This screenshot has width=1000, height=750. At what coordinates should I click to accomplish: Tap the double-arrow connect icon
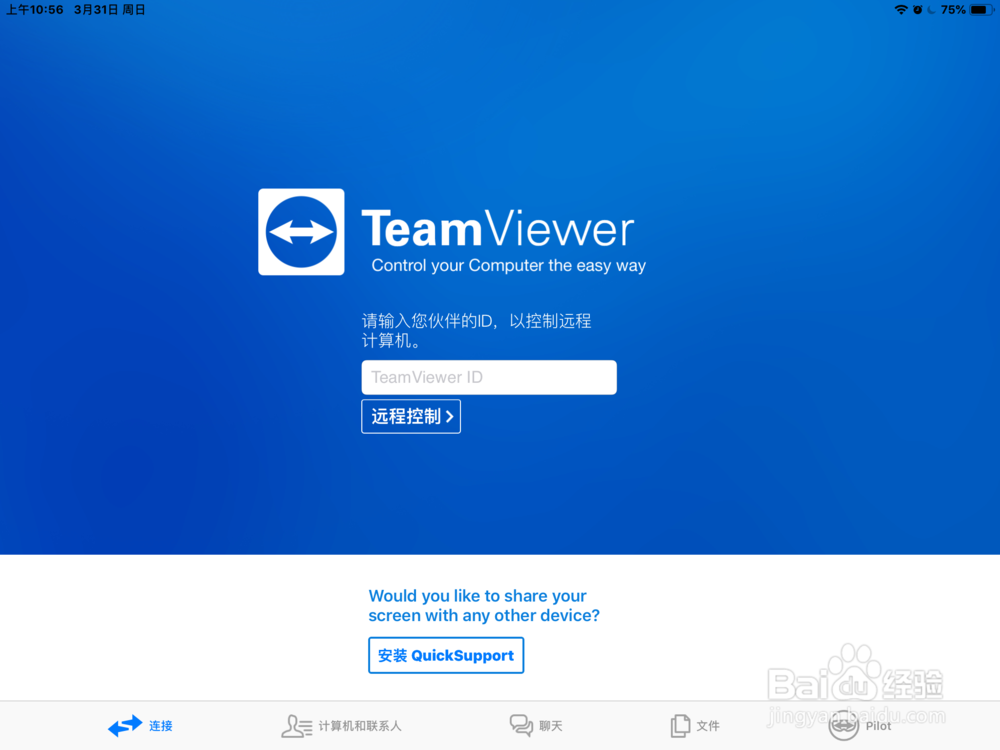tap(125, 725)
